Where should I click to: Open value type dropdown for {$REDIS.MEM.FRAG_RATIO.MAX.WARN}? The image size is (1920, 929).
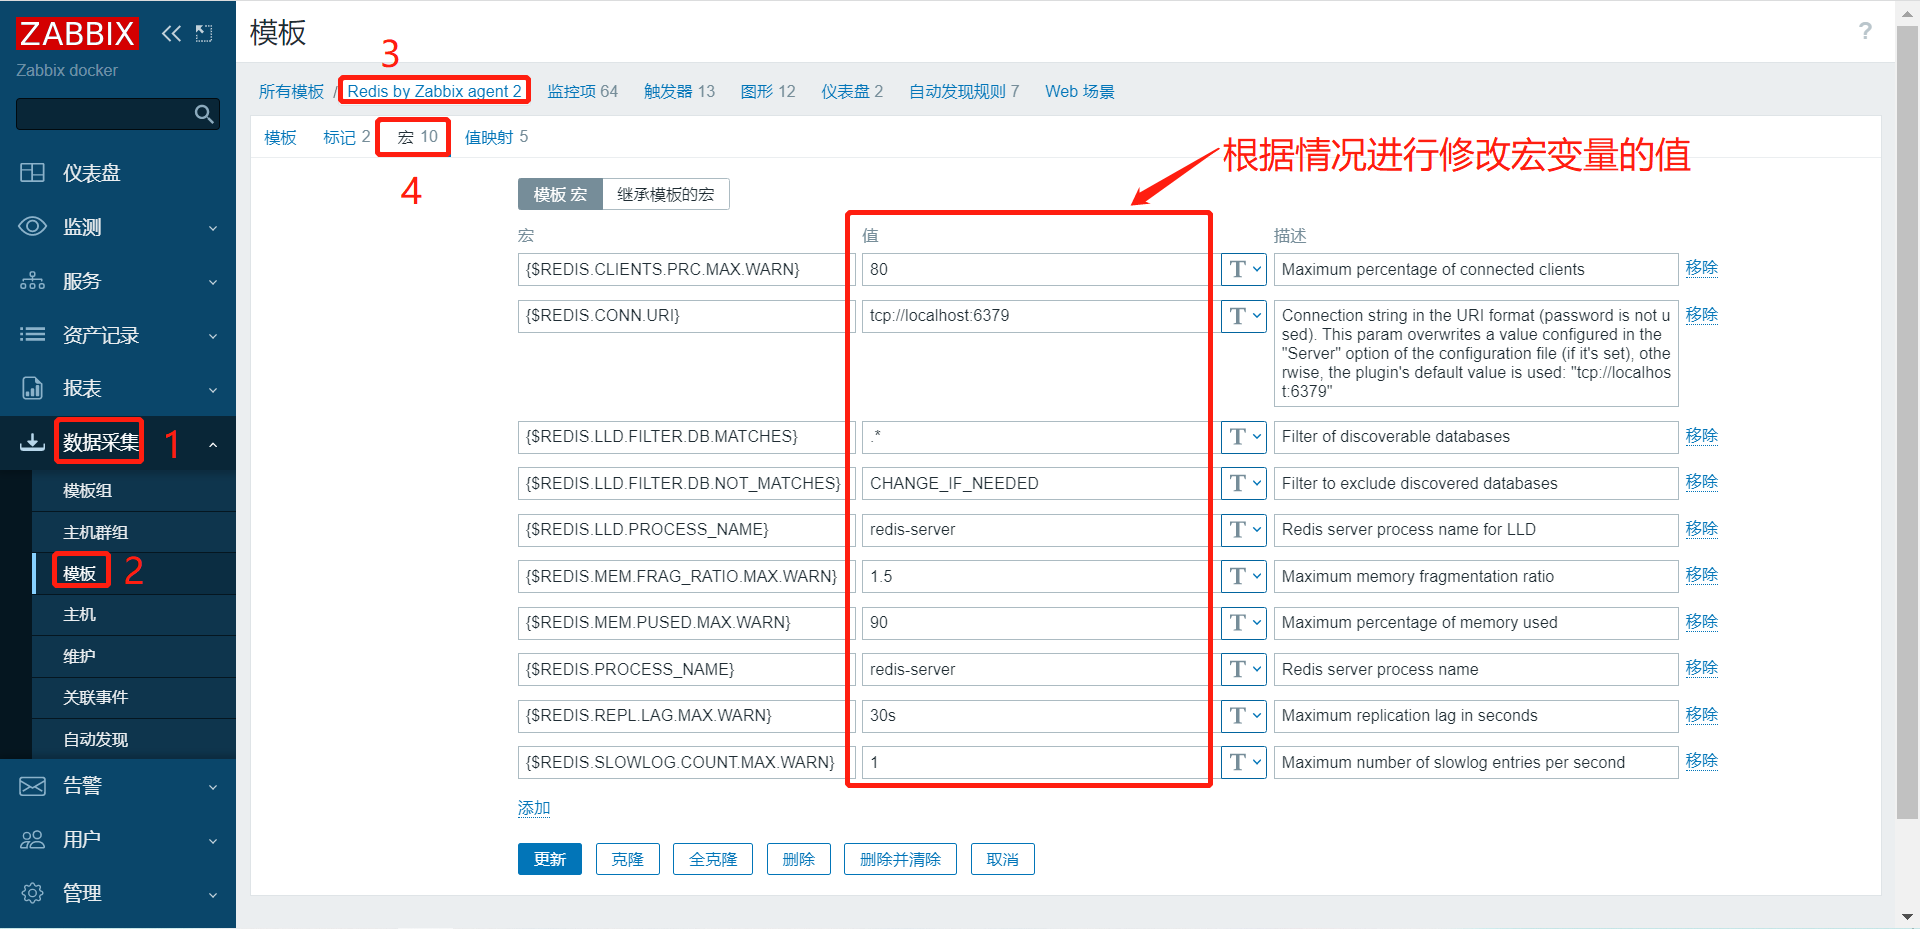pos(1244,576)
